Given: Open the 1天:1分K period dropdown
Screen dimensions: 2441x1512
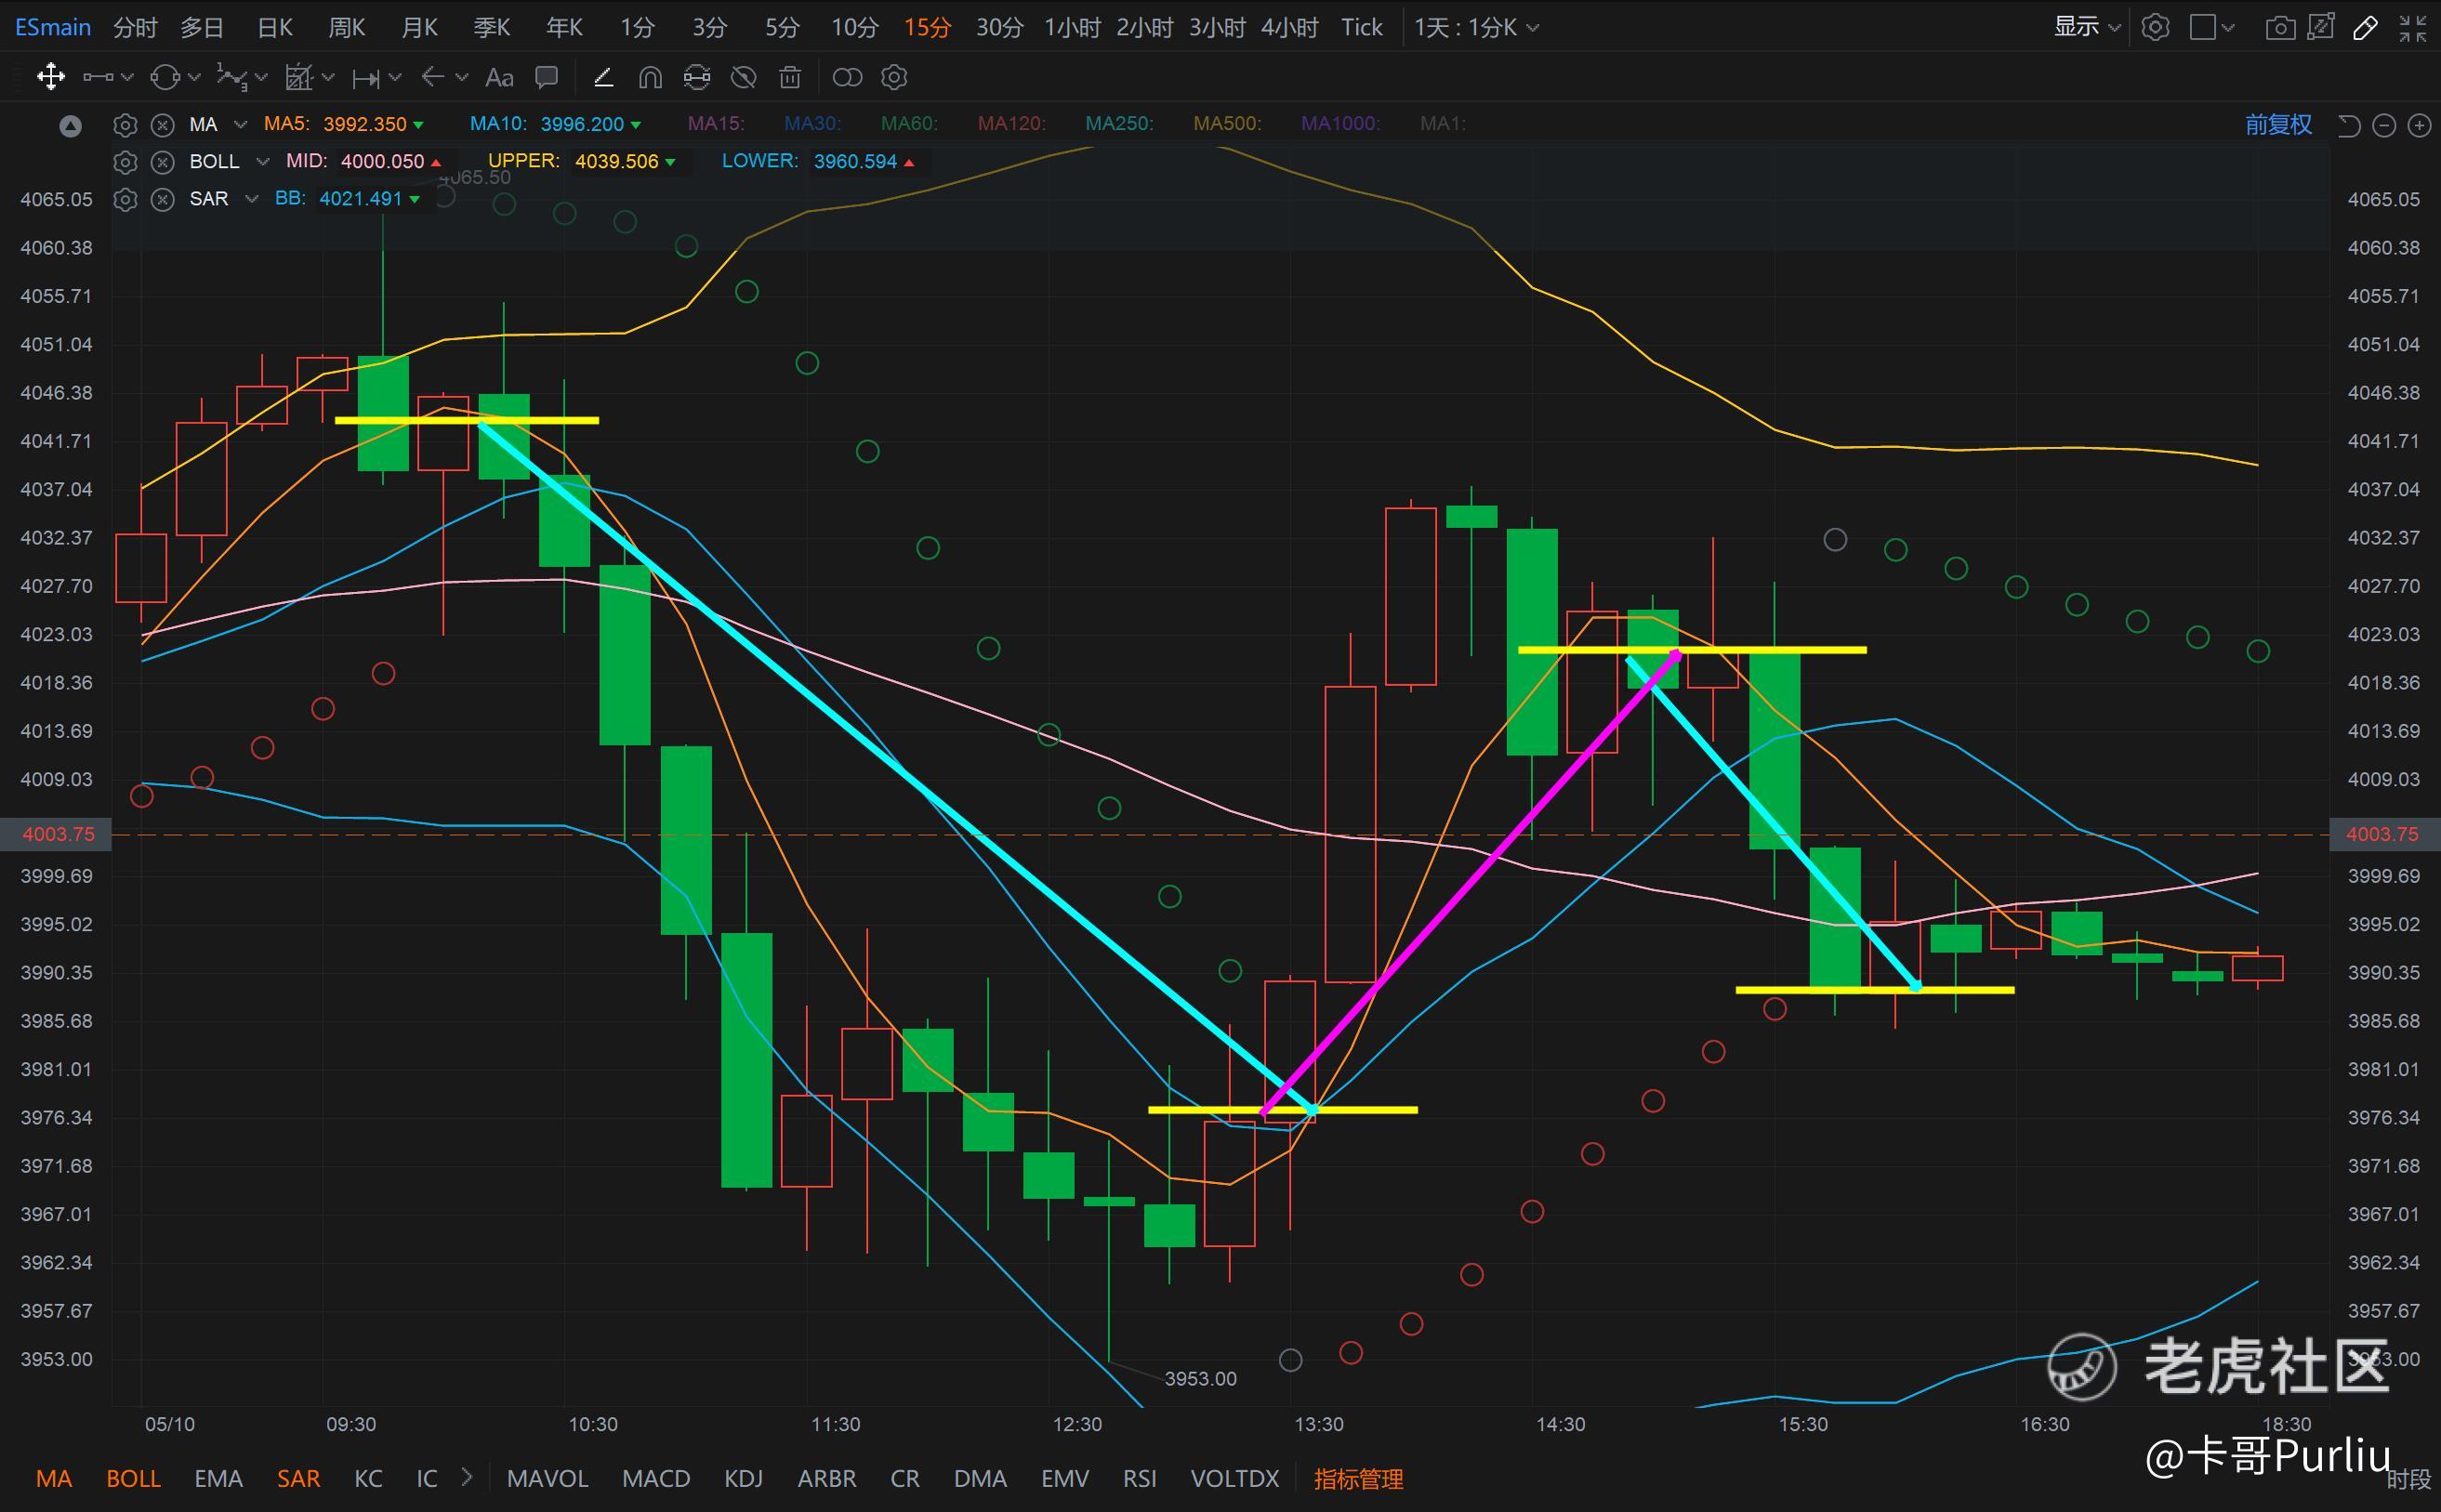Looking at the screenshot, I should click(x=1476, y=27).
